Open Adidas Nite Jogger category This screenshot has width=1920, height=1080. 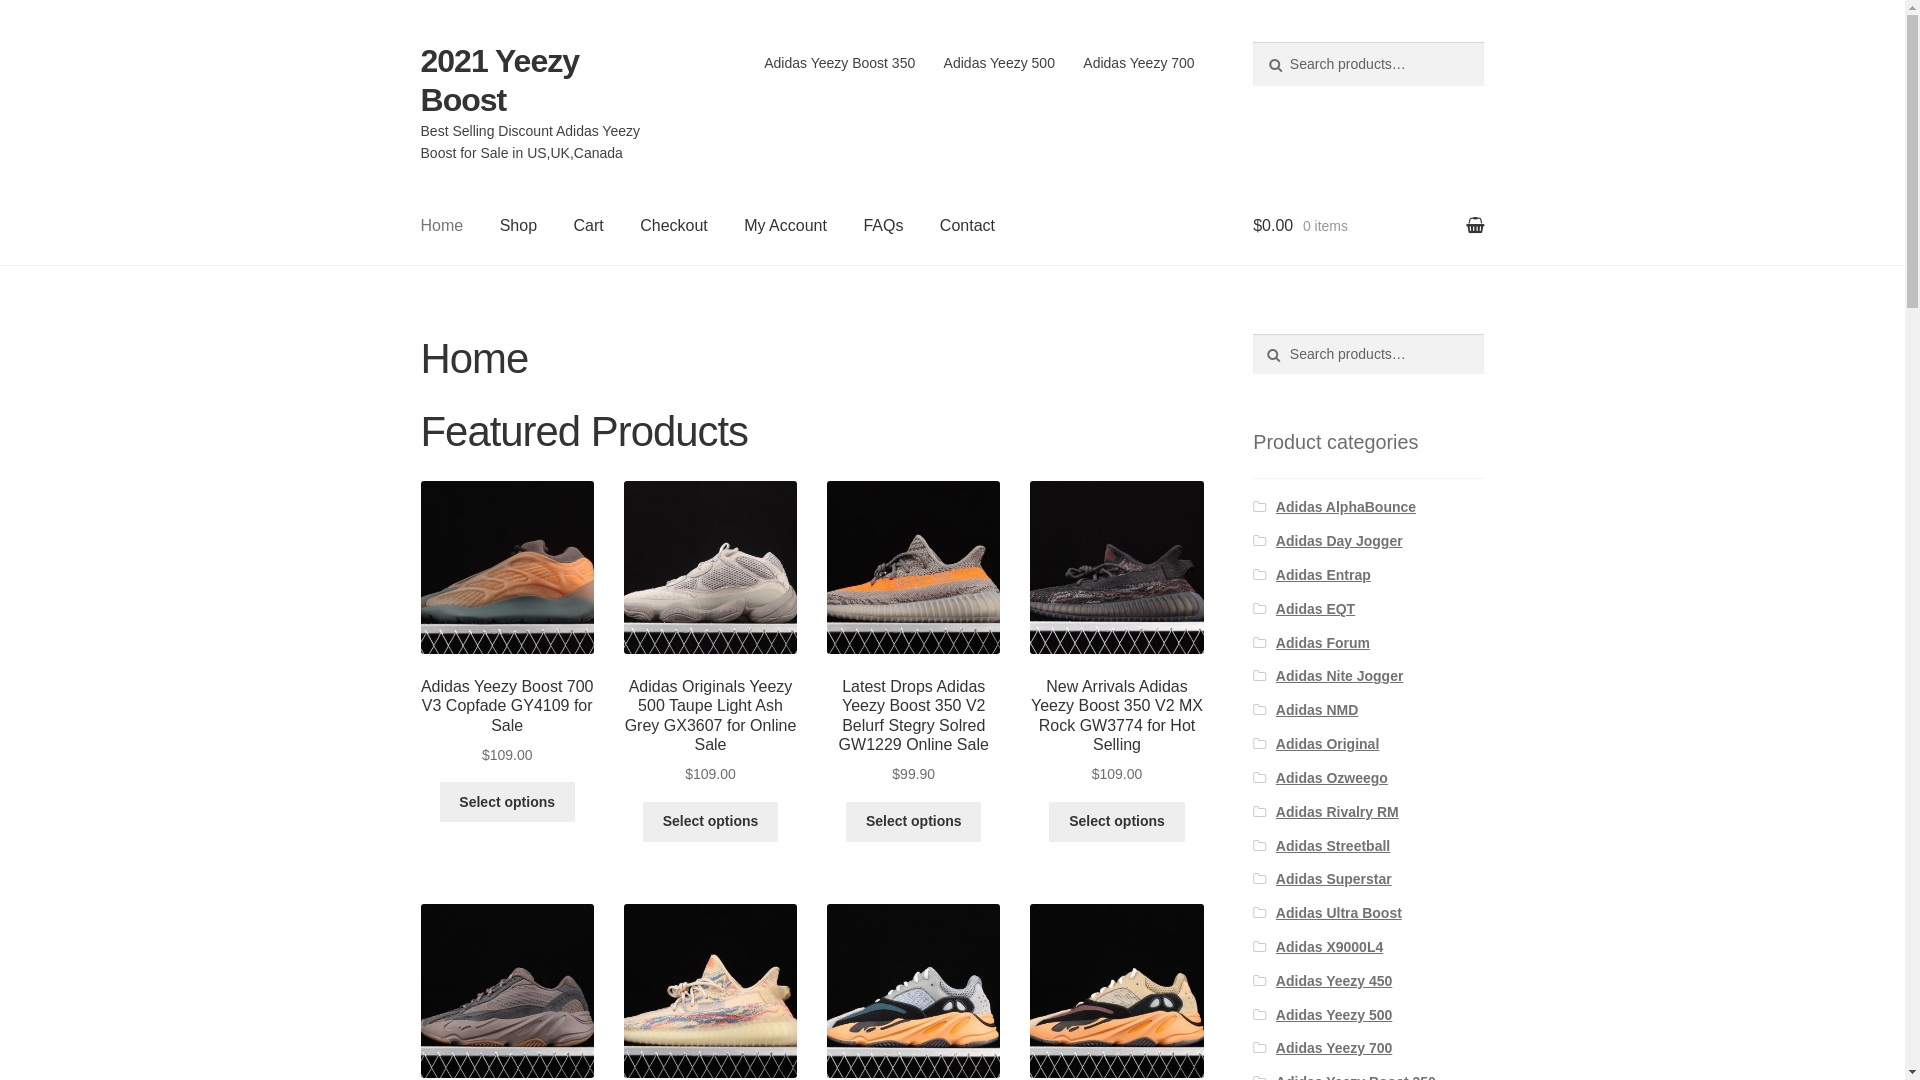tap(1338, 676)
